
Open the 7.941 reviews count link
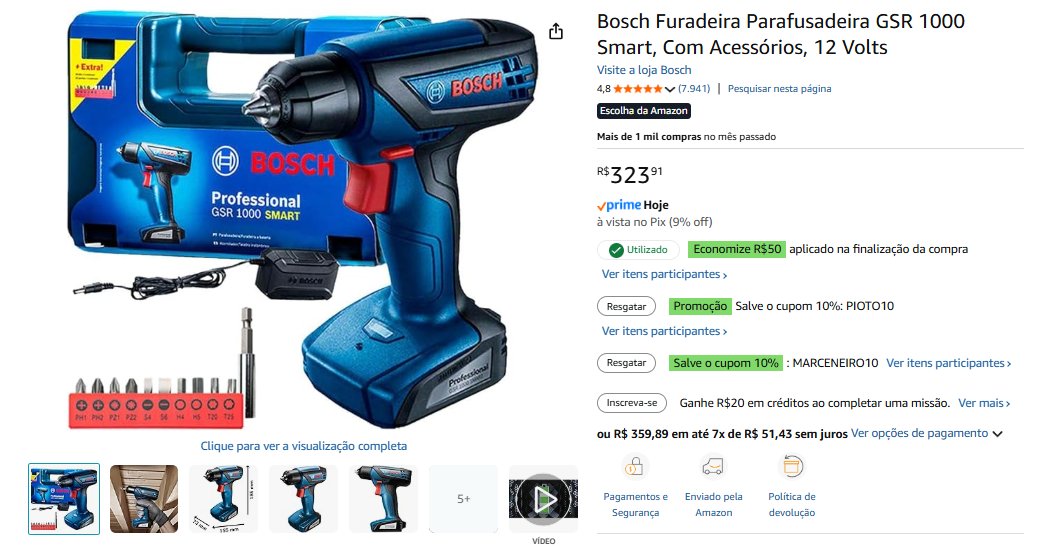(x=694, y=89)
